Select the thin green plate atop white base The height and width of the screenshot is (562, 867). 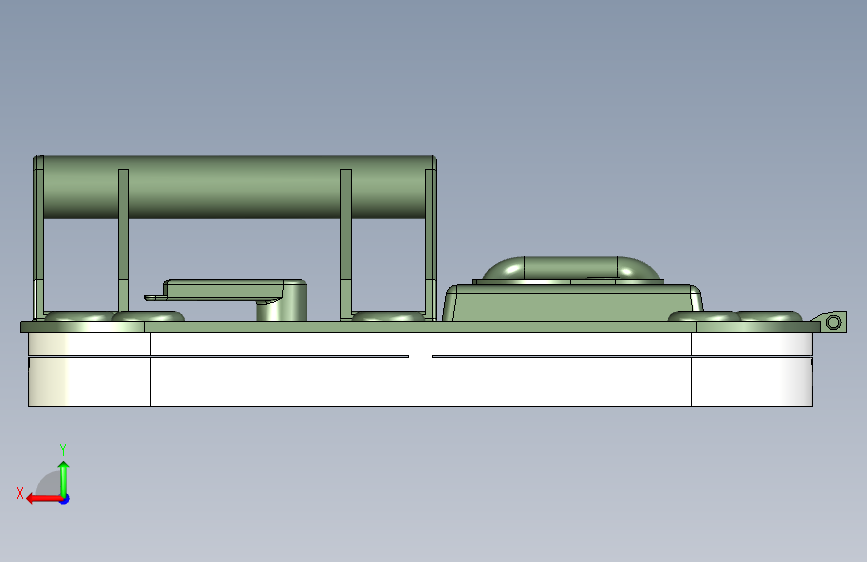(420, 327)
